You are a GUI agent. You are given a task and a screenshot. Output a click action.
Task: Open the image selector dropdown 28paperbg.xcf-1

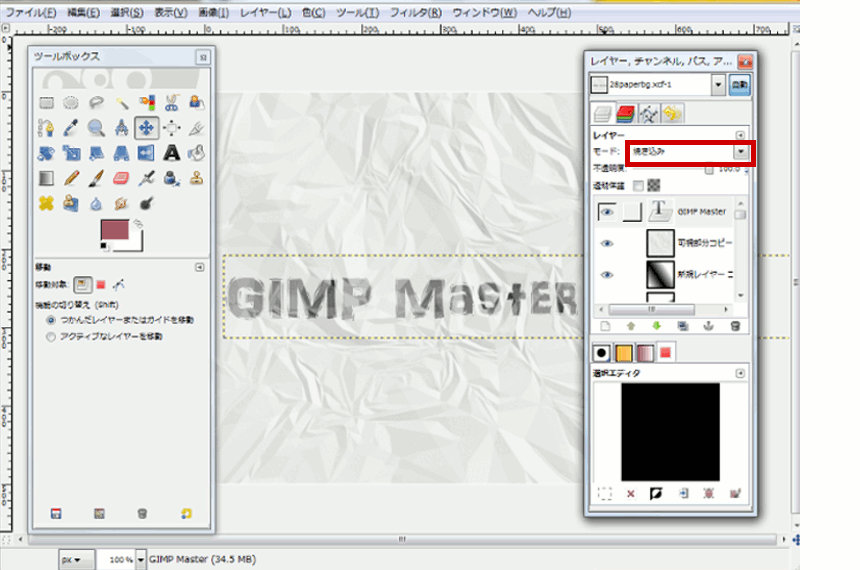pos(718,85)
